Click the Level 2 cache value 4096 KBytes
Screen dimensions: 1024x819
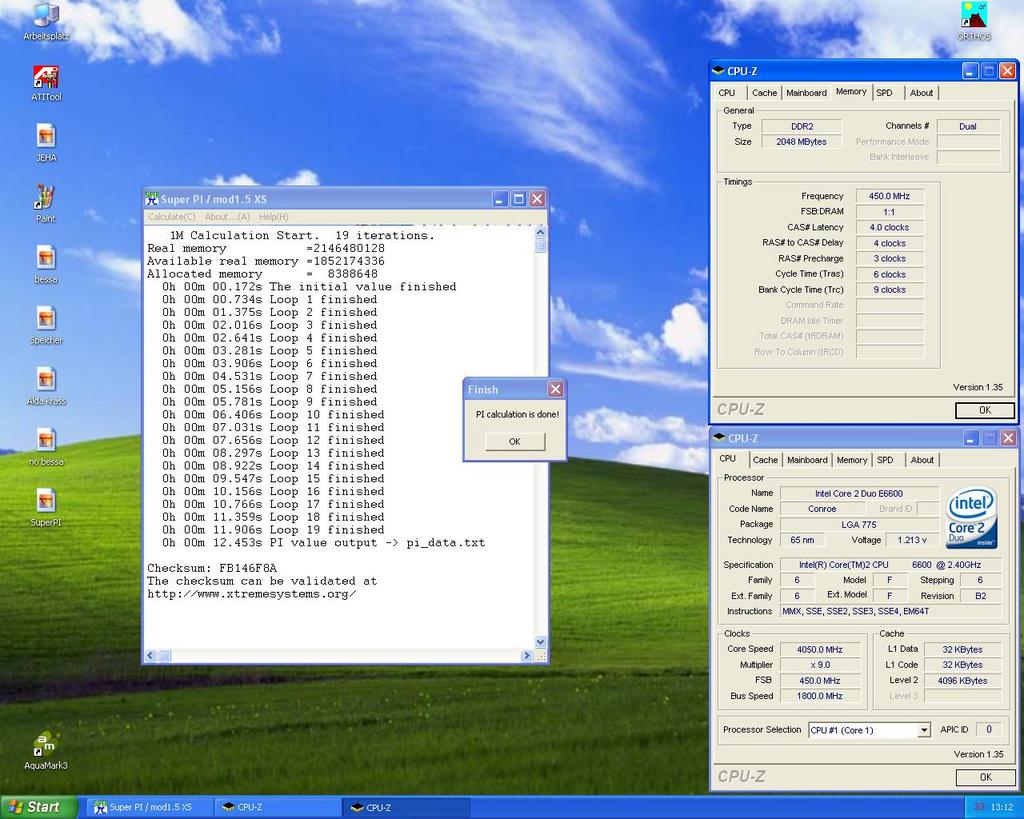pyautogui.click(x=963, y=681)
